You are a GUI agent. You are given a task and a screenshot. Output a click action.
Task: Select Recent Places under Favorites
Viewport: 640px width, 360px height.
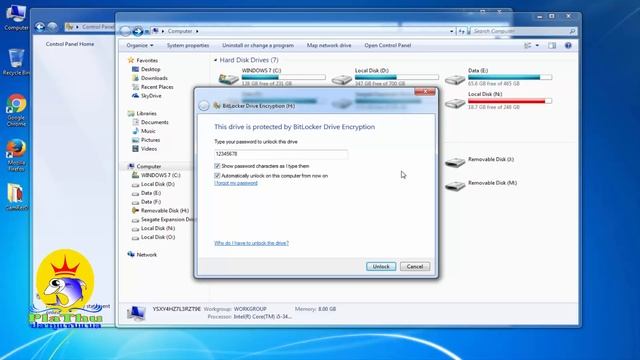[157, 87]
